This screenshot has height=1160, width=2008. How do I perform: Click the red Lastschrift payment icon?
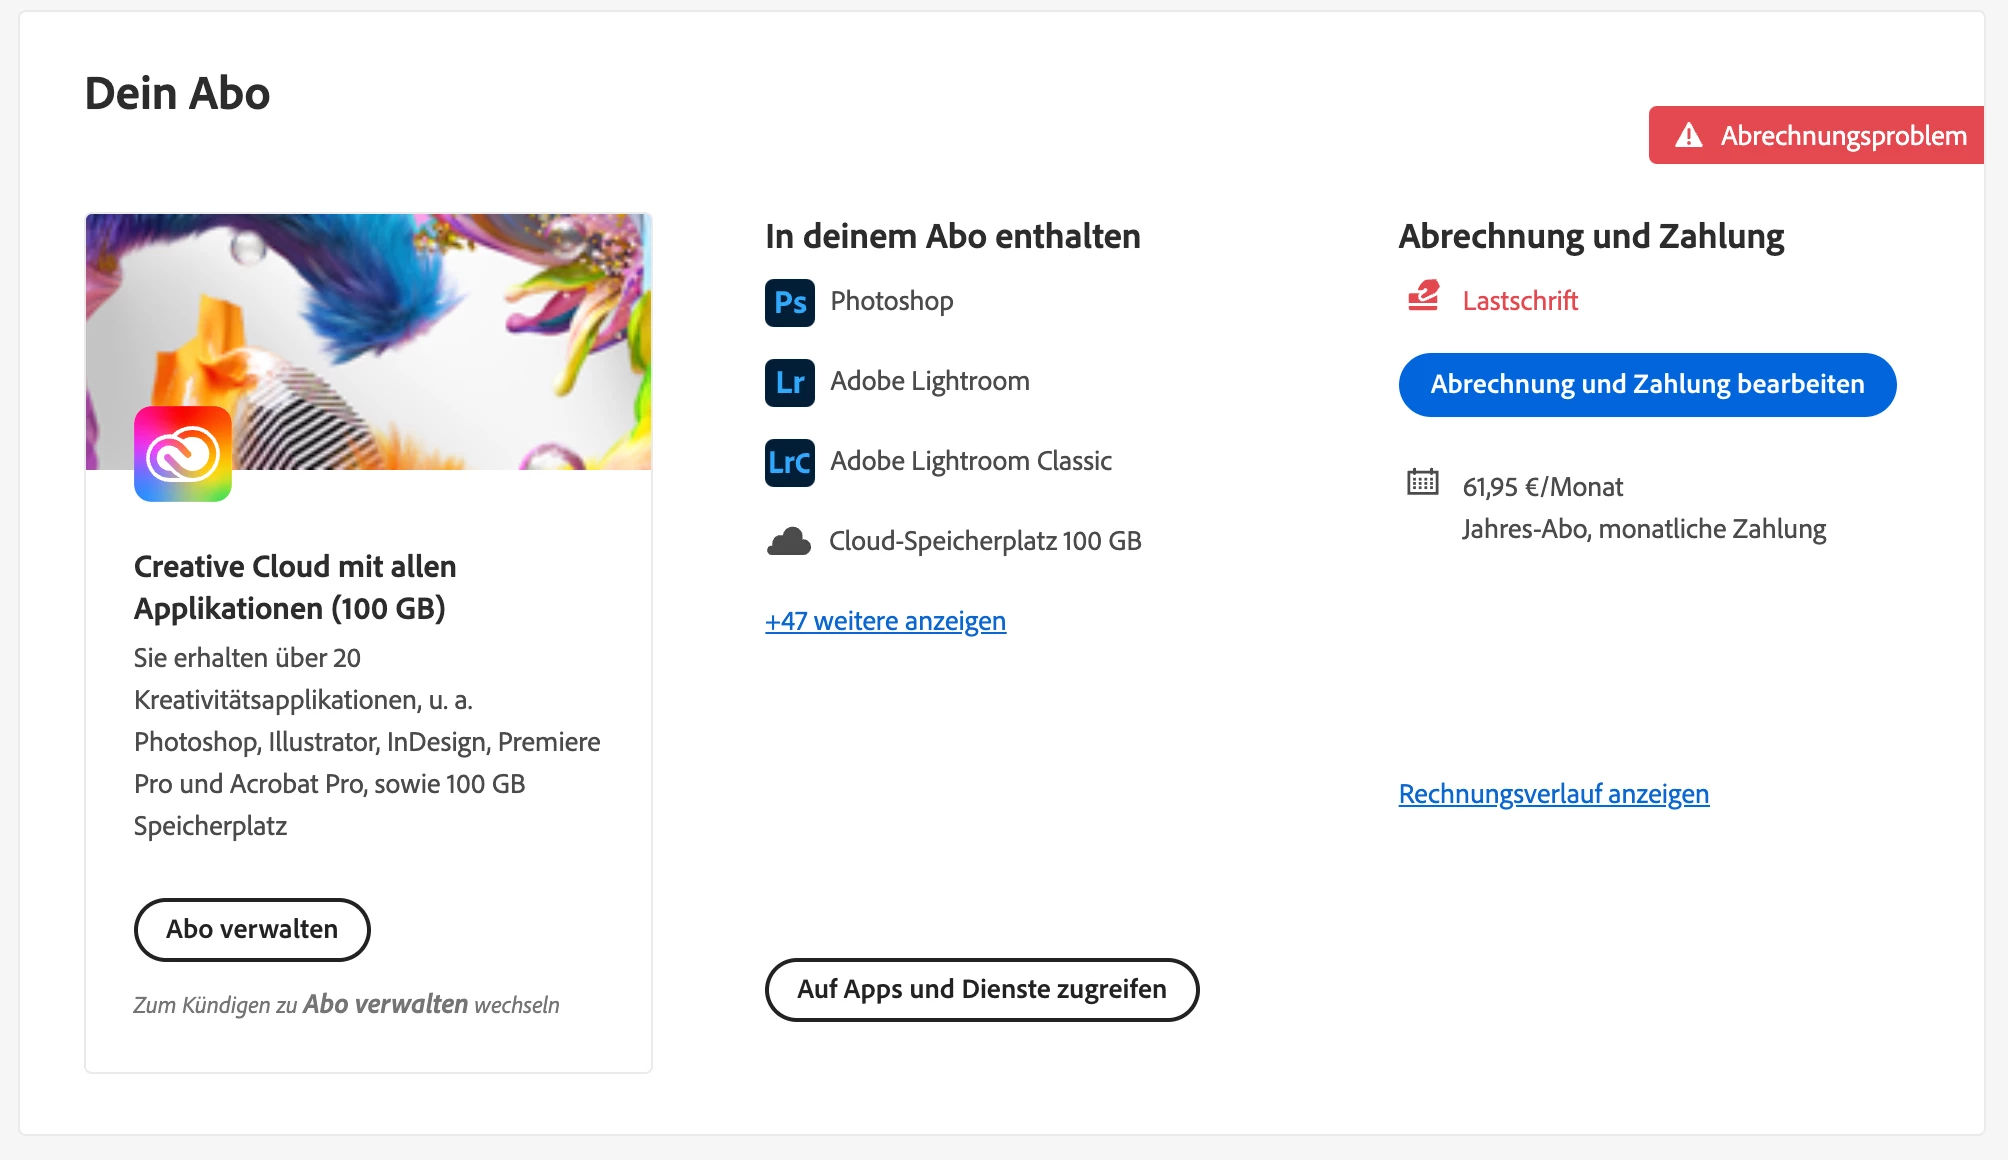click(x=1422, y=296)
